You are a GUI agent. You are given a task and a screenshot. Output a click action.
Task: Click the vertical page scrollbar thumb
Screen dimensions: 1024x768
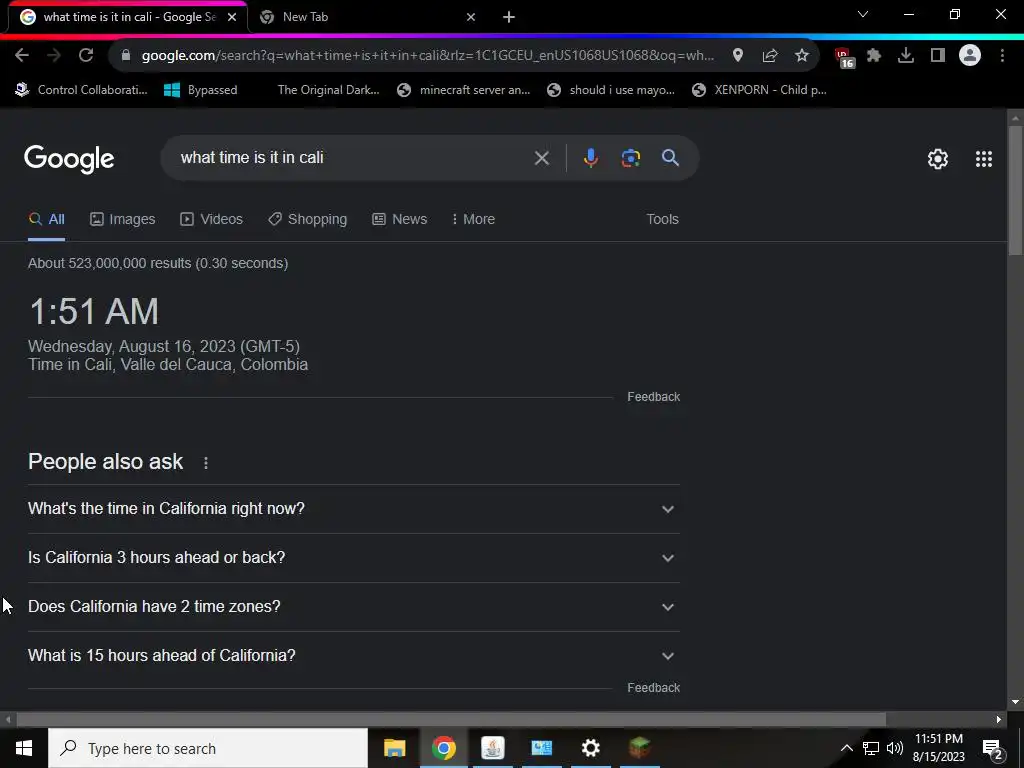1015,190
